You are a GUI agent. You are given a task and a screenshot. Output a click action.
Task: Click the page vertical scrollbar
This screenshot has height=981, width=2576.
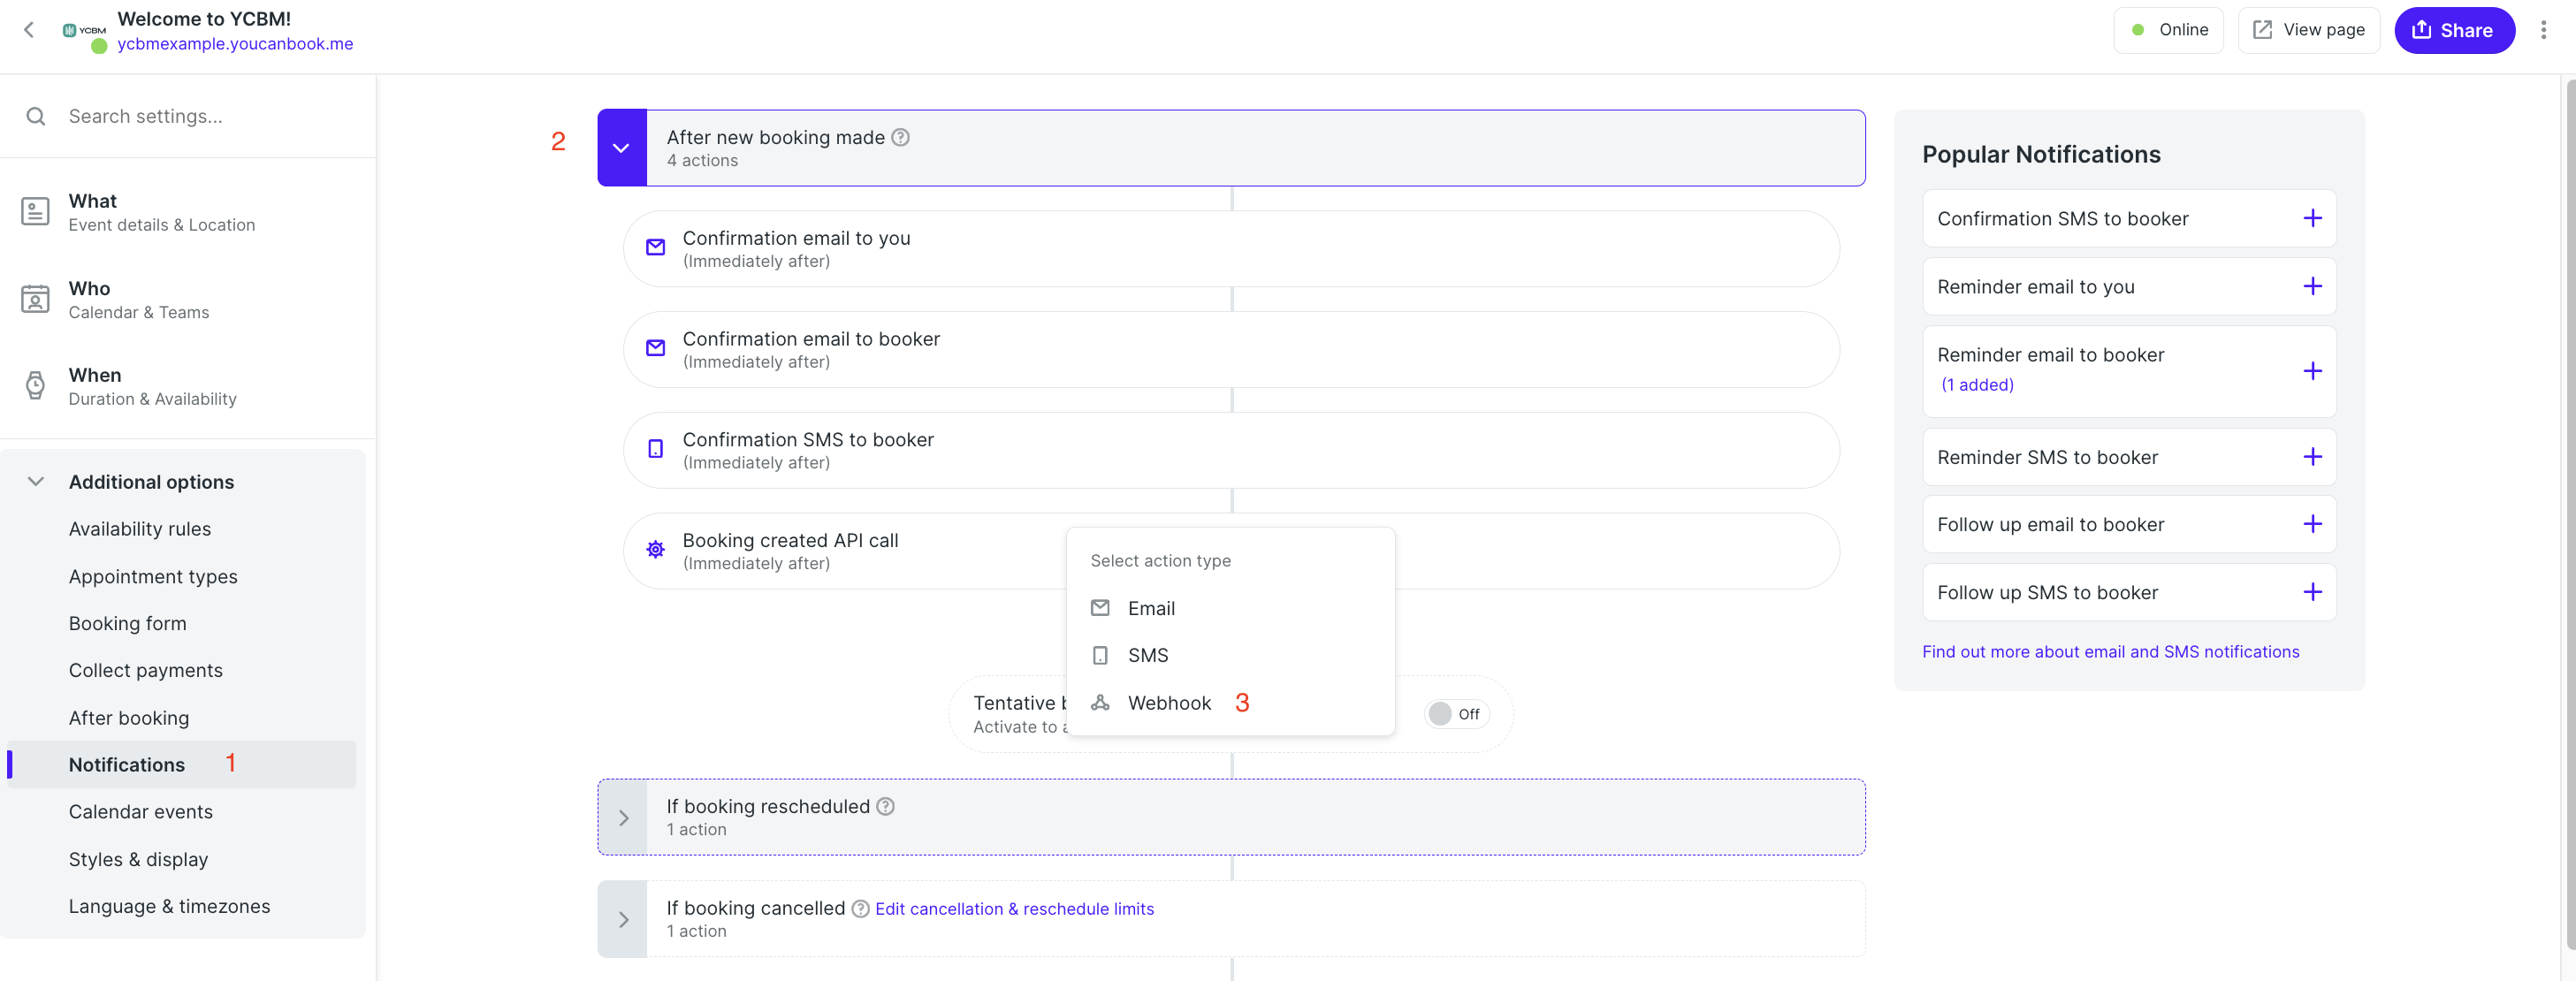(x=2569, y=515)
